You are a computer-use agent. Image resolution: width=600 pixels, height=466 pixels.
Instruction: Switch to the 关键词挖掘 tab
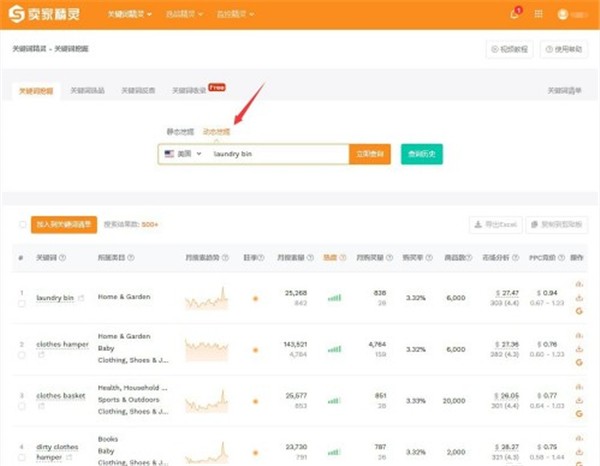pos(36,91)
